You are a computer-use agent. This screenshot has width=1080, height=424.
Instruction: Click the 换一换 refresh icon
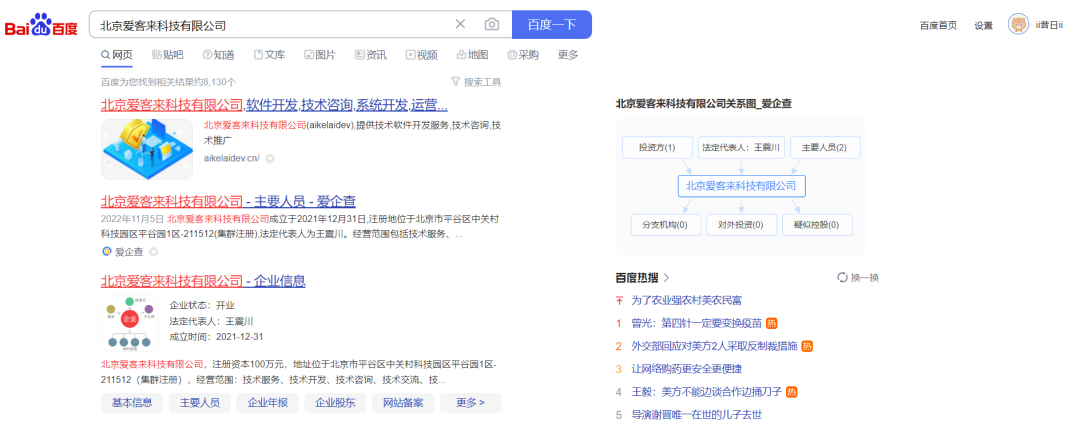pos(842,277)
